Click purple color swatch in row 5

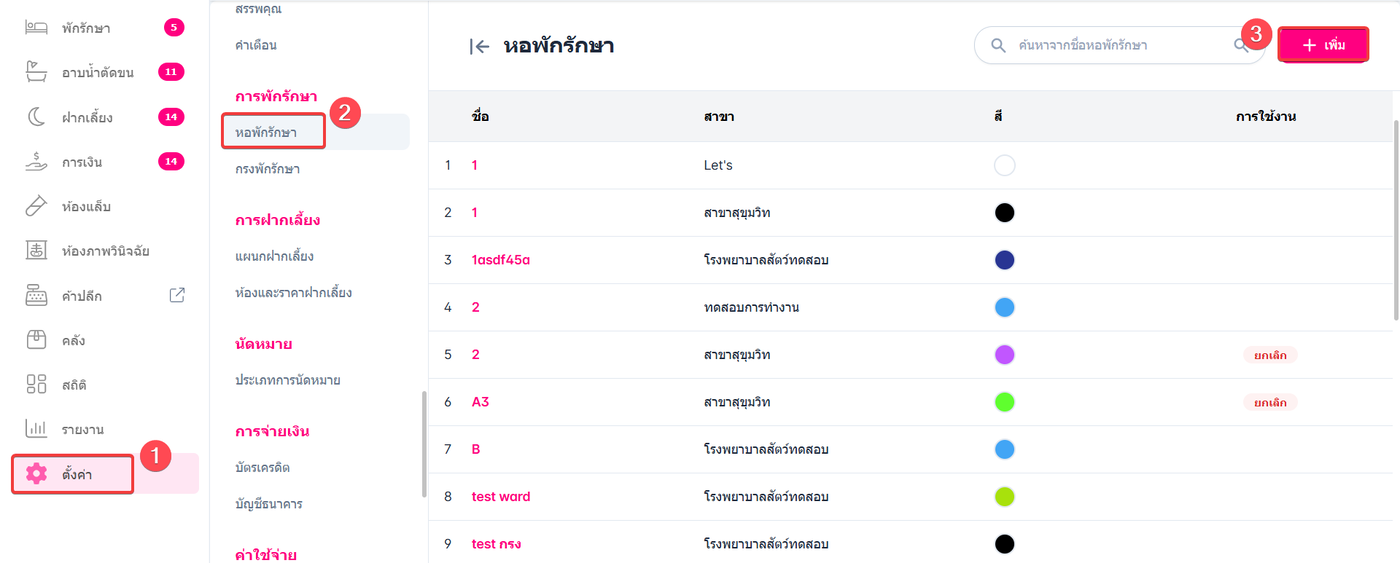coord(1005,355)
